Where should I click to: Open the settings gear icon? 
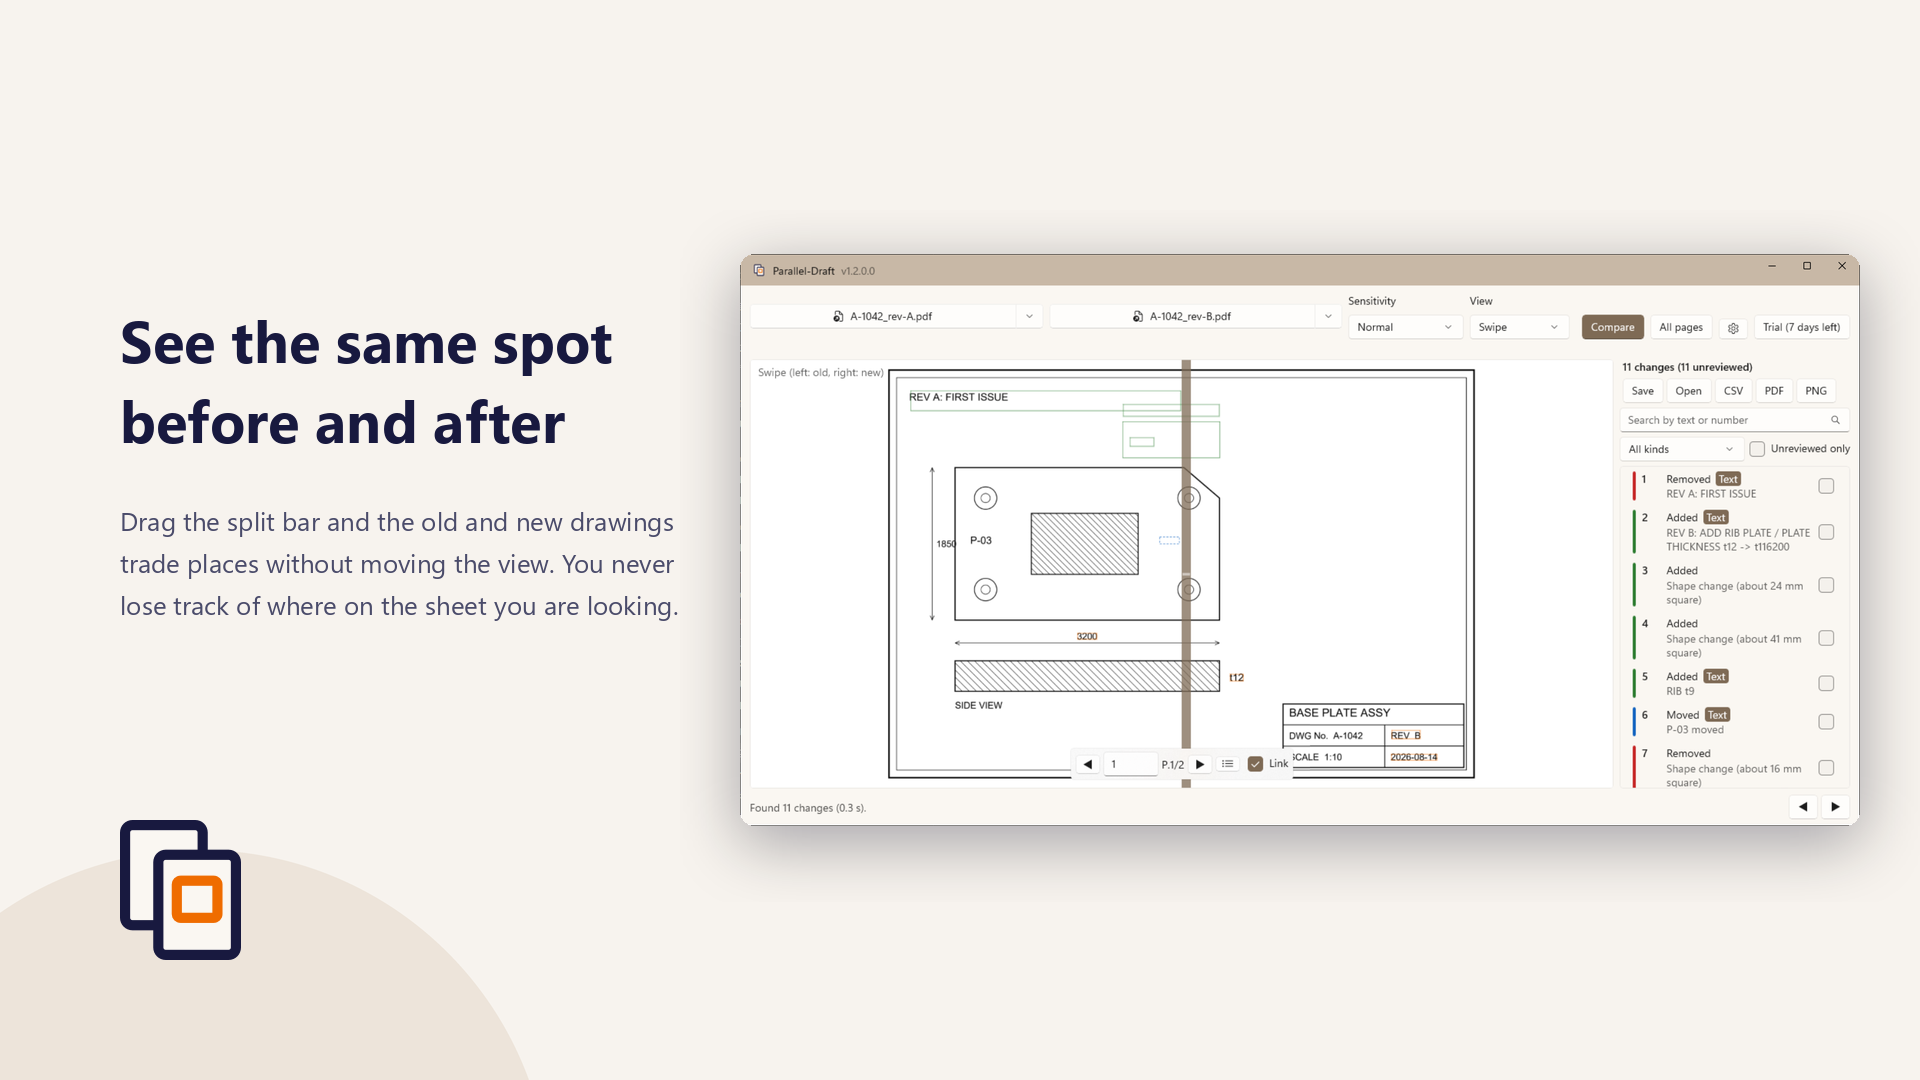pyautogui.click(x=1733, y=328)
